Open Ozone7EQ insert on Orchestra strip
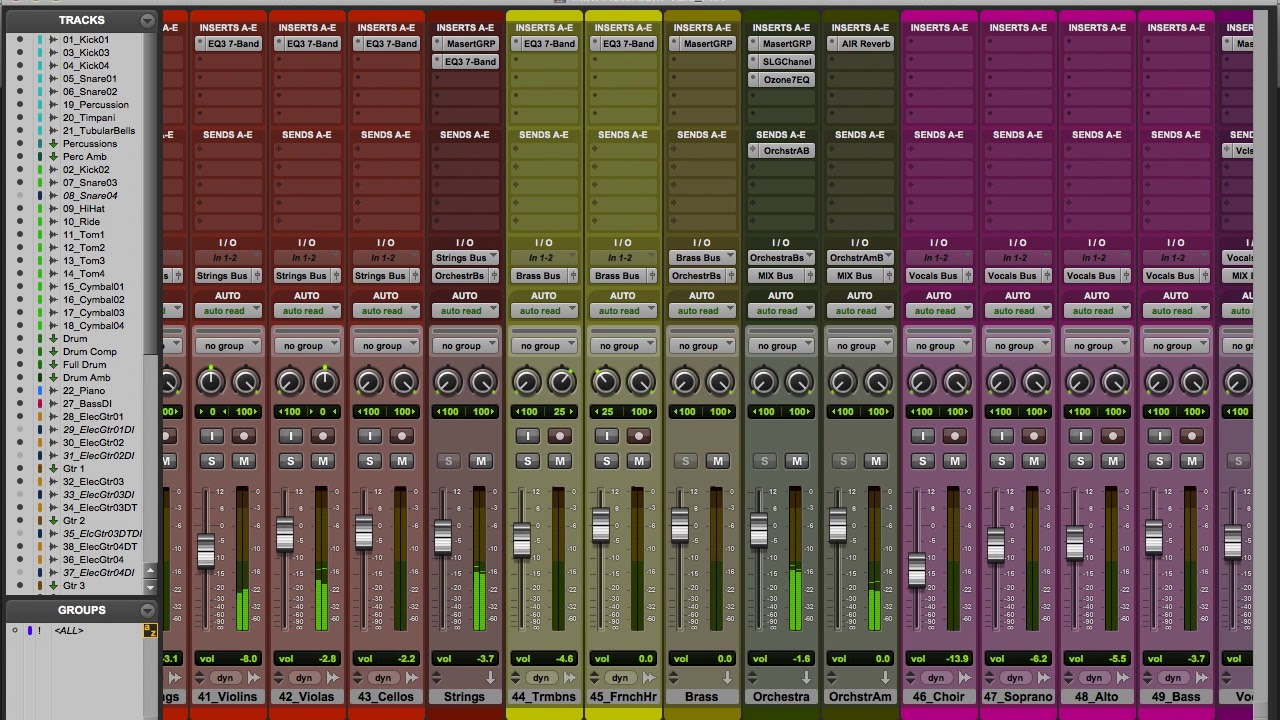This screenshot has height=720, width=1280. [x=787, y=80]
